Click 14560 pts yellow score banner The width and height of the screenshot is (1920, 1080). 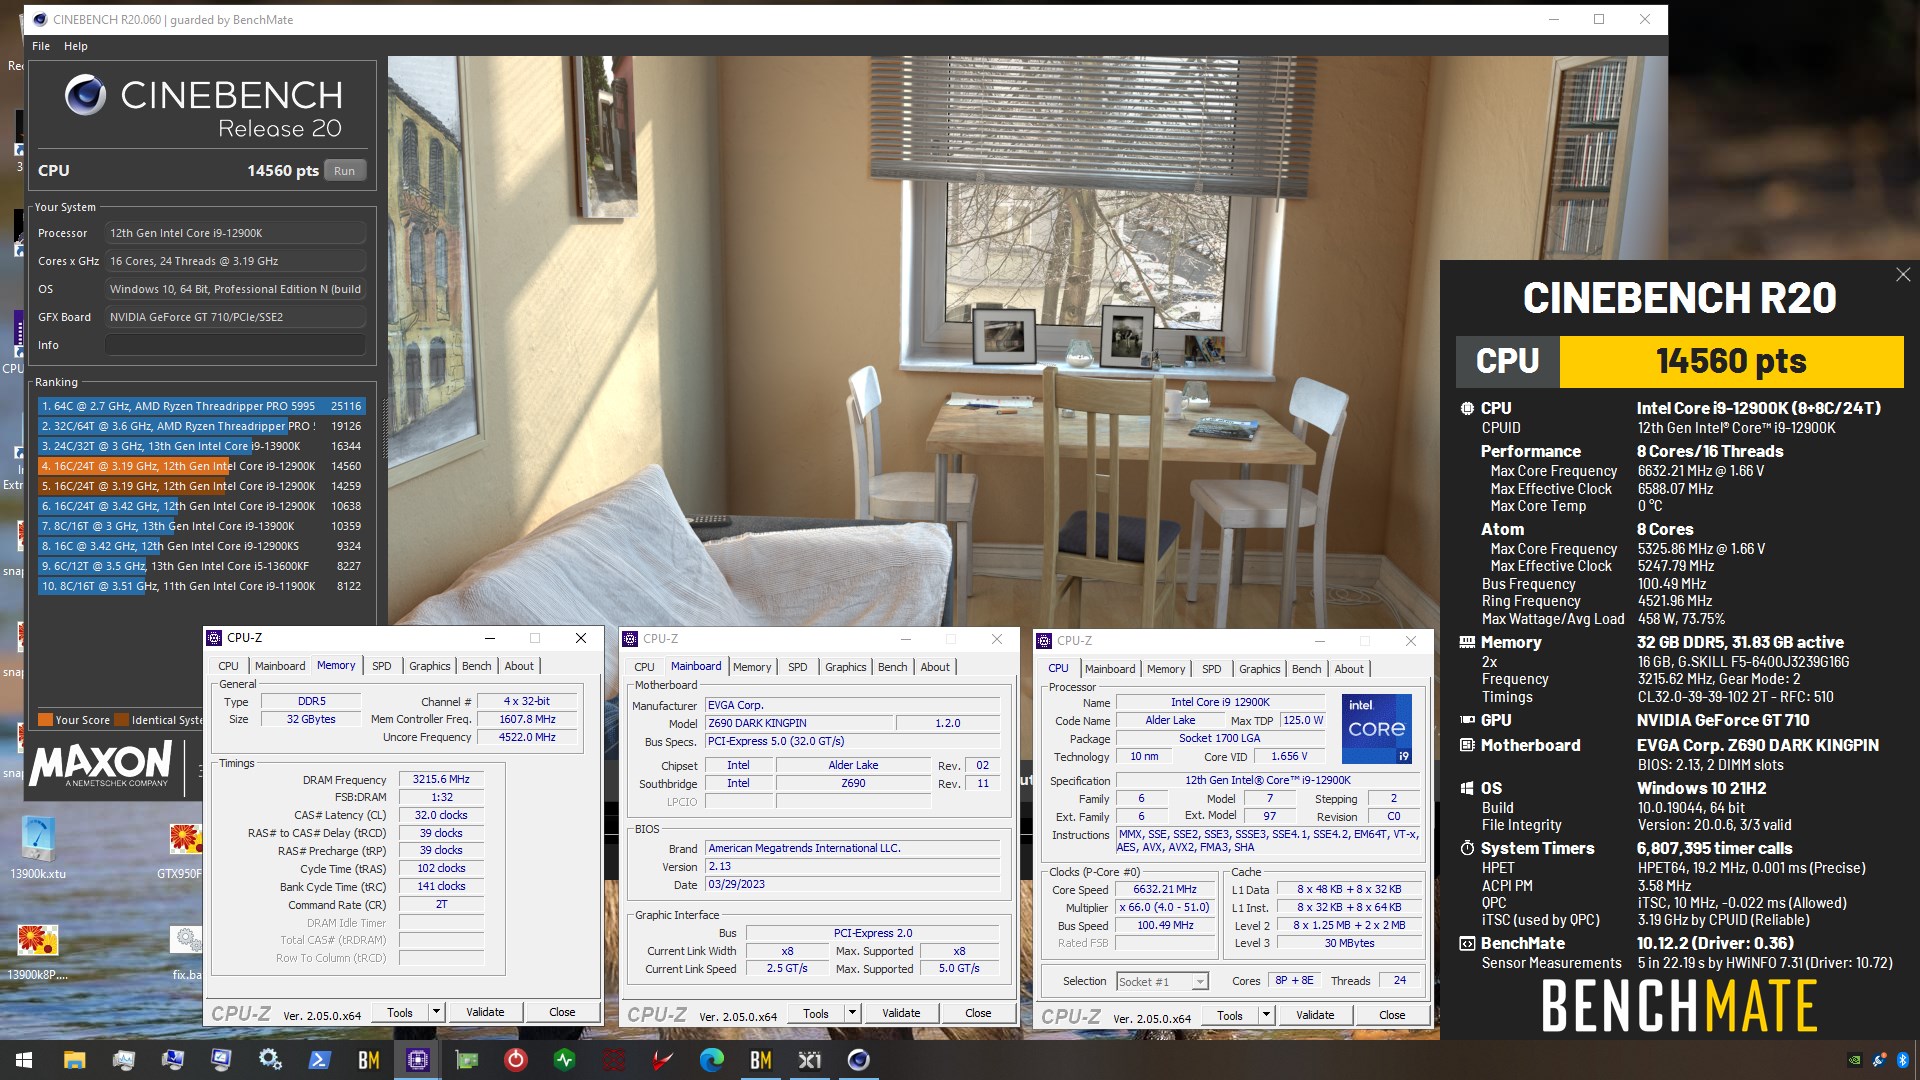1731,361
